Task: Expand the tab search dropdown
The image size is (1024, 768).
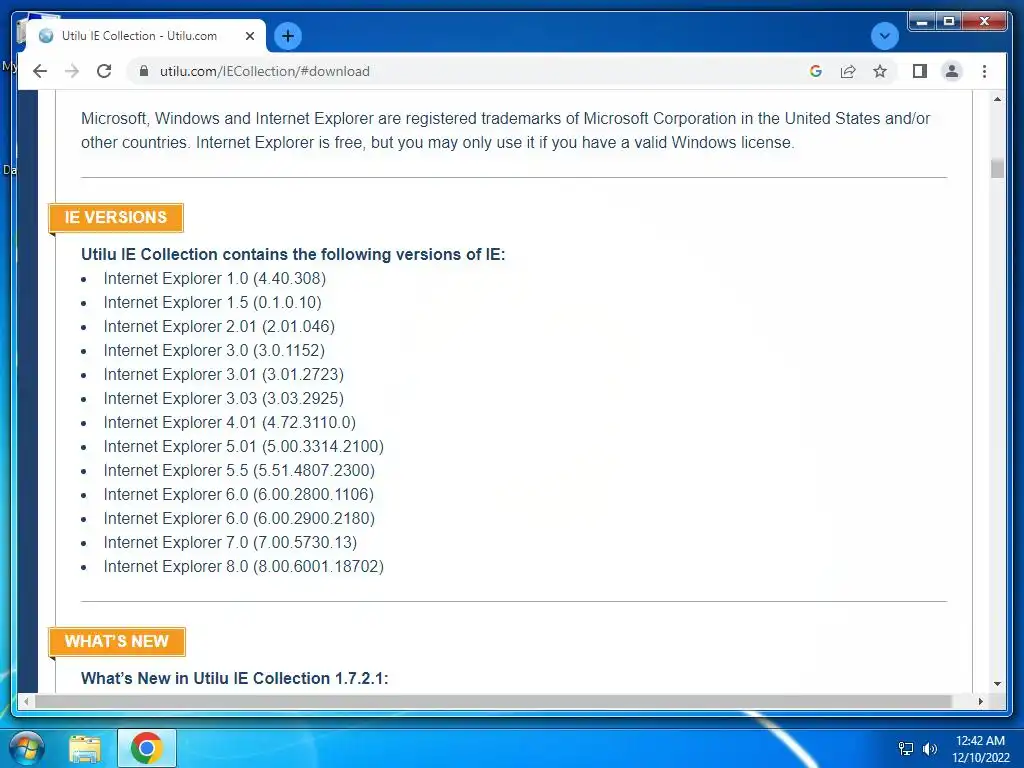Action: (884, 36)
